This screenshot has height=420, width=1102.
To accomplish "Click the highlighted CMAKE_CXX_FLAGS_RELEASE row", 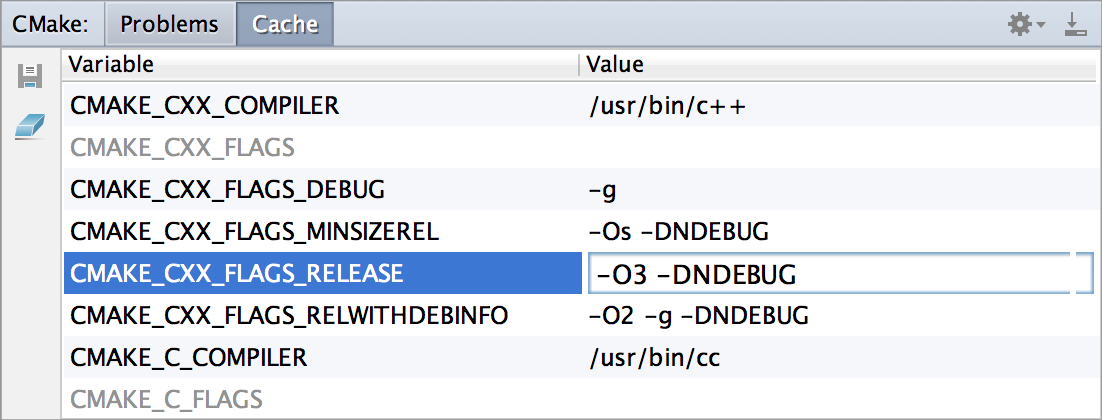I will point(237,273).
